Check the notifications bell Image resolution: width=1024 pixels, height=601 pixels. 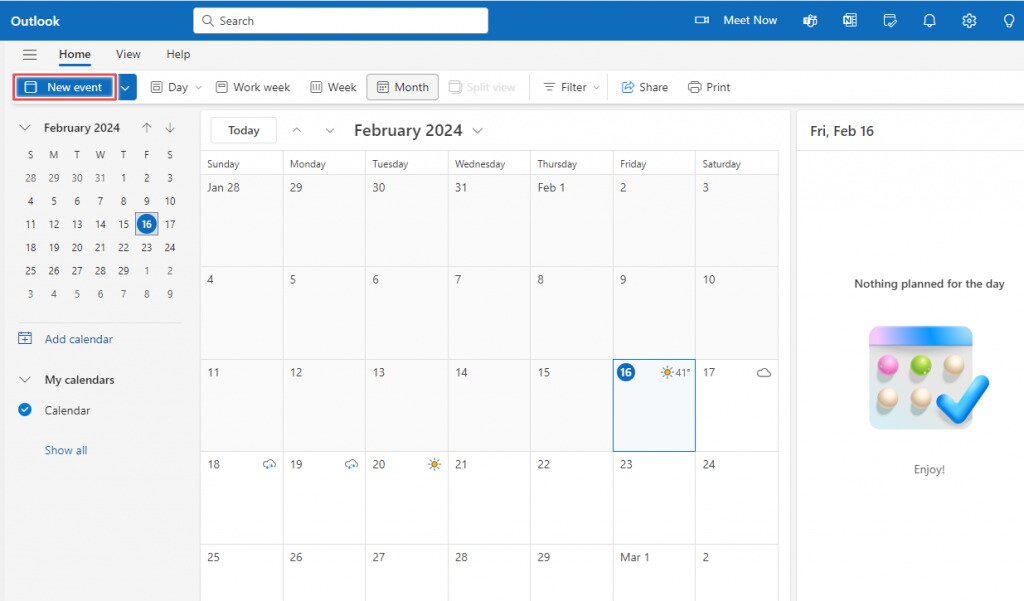click(929, 20)
